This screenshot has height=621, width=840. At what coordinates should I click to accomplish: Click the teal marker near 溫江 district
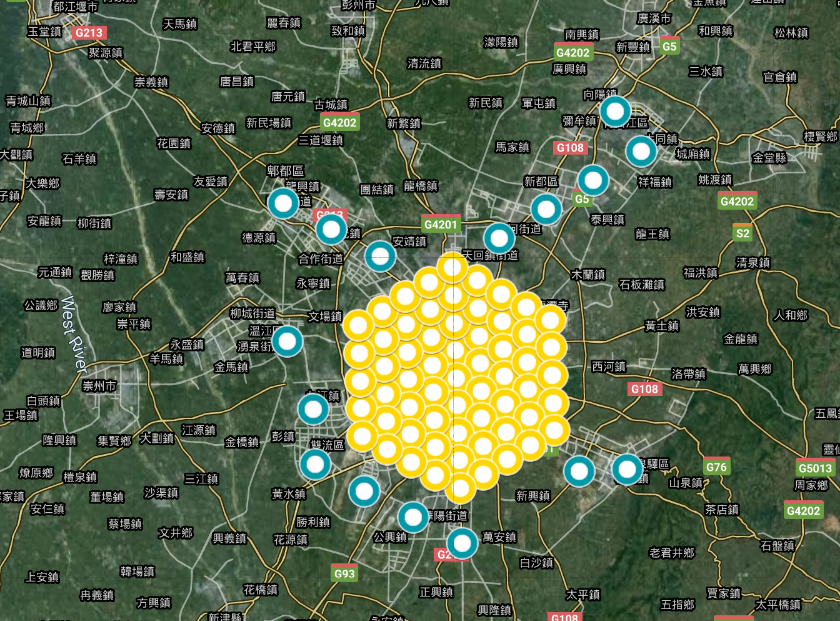288,341
